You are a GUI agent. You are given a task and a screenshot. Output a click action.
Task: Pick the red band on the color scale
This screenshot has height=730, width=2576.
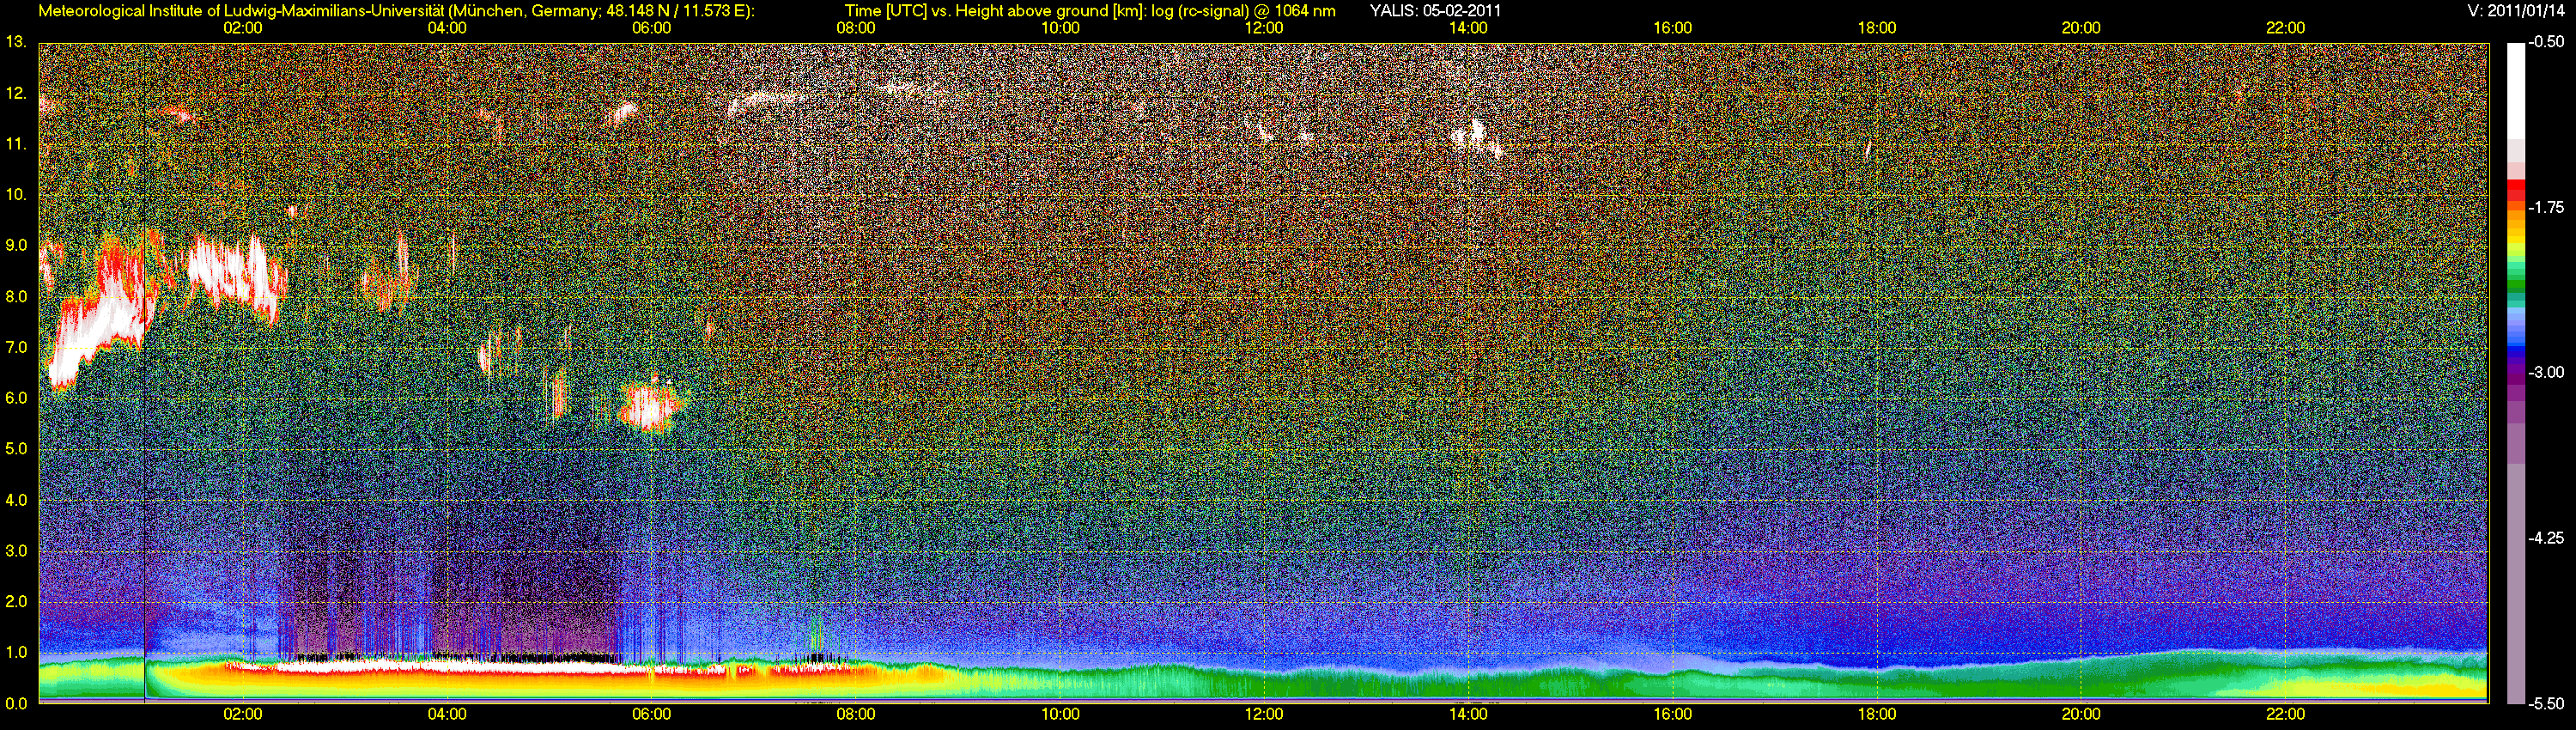(2516, 190)
